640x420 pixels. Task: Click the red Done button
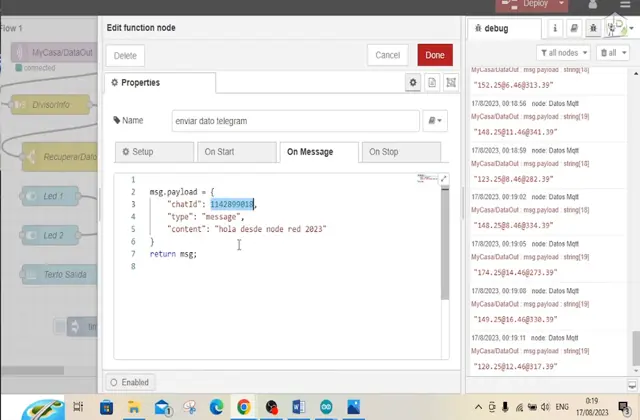pyautogui.click(x=435, y=56)
